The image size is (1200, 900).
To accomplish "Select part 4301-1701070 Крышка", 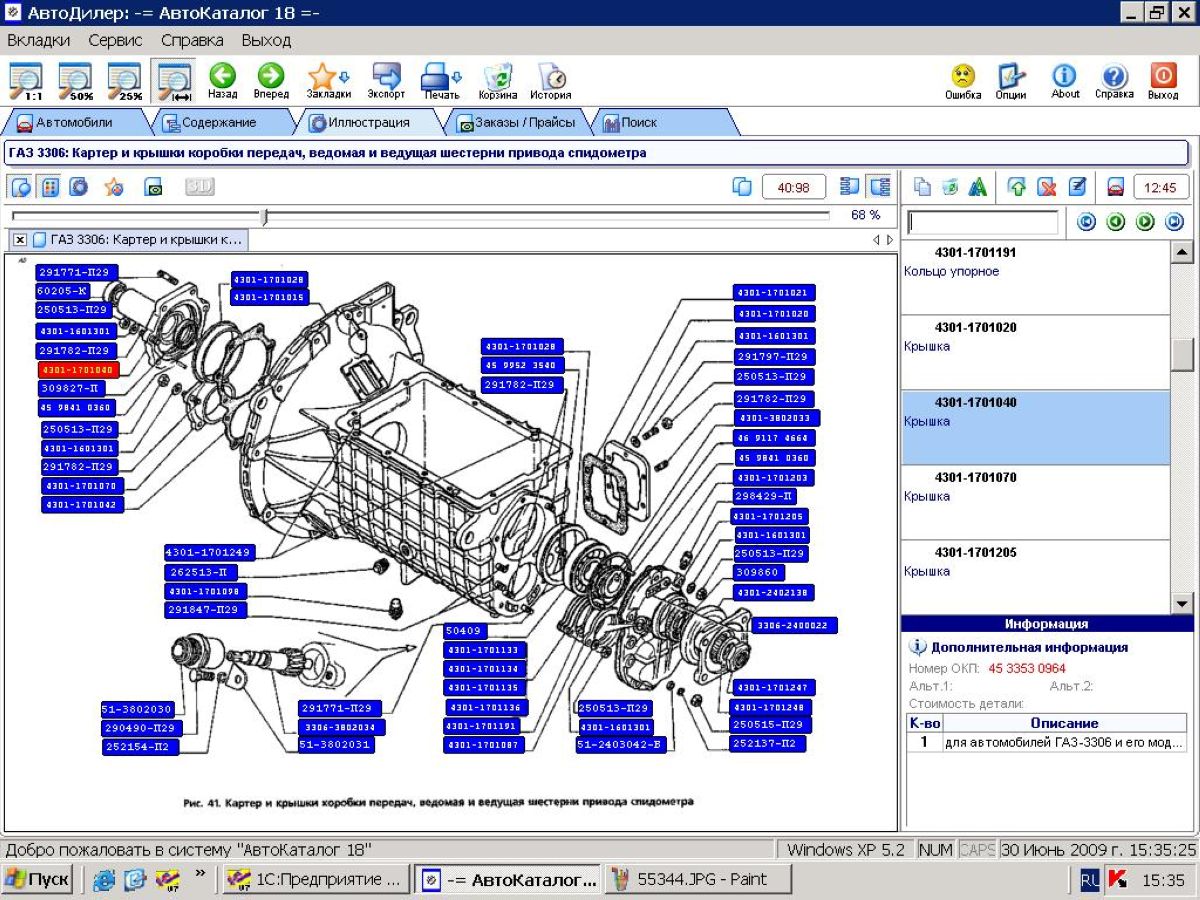I will point(1035,502).
